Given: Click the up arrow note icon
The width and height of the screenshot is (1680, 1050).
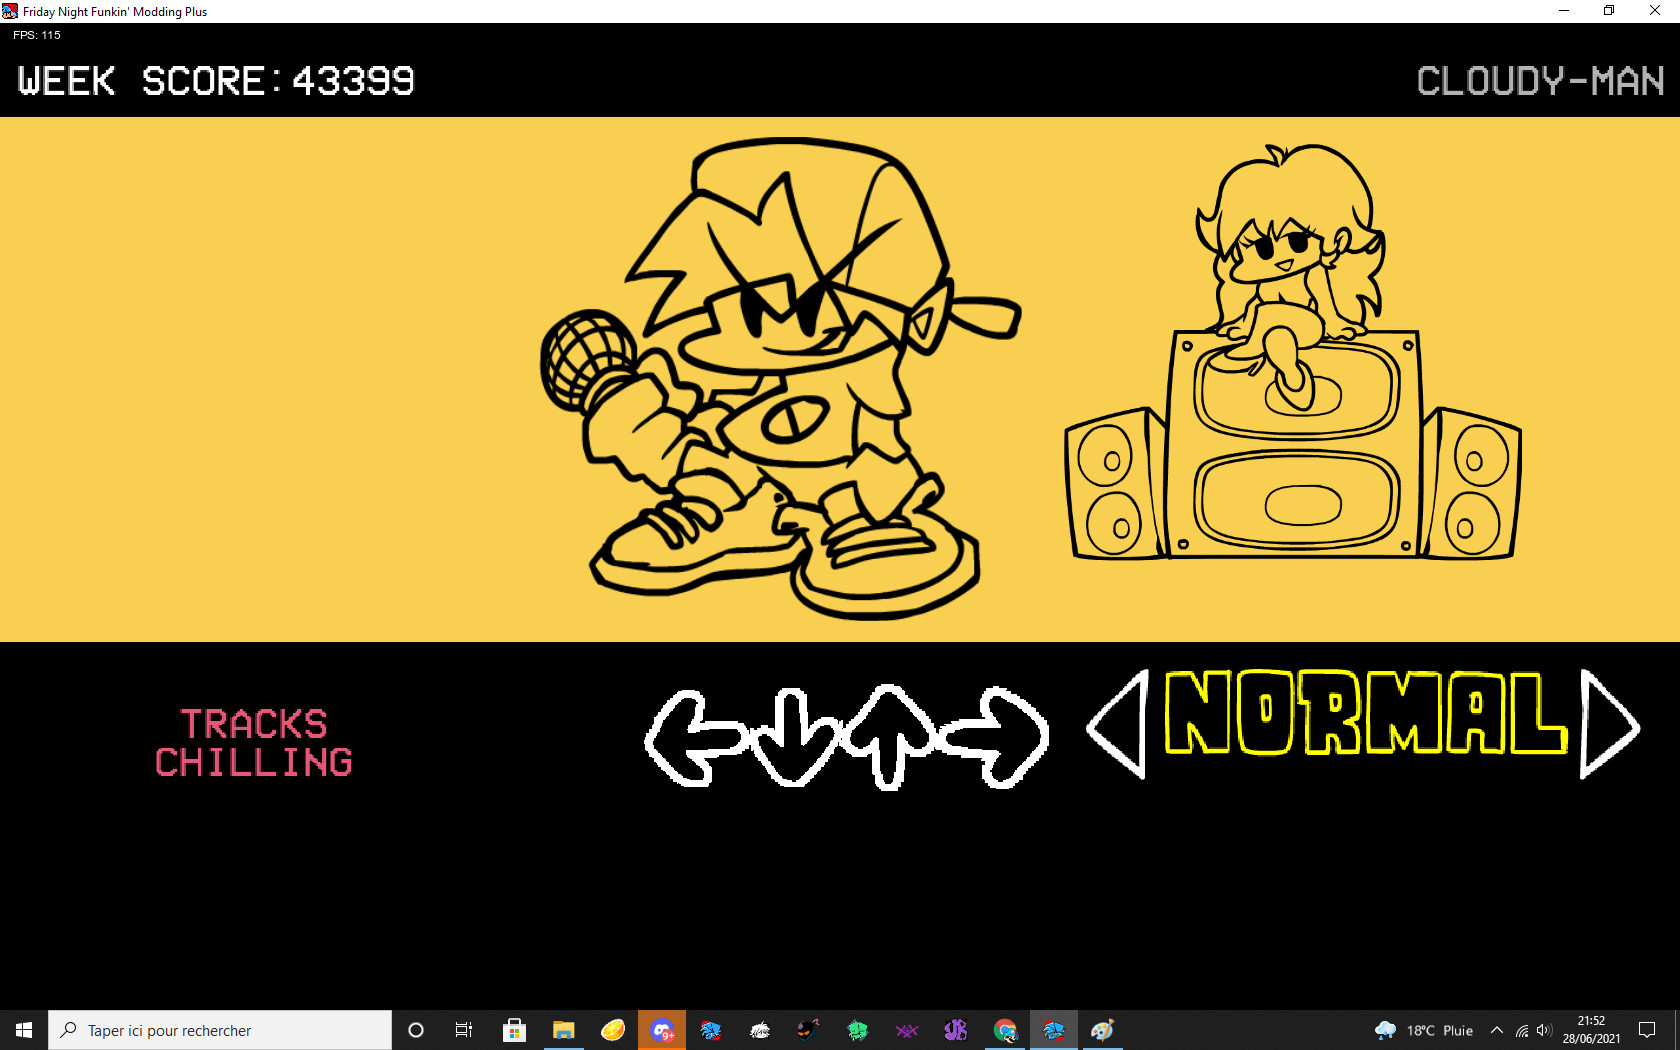Looking at the screenshot, I should point(889,737).
